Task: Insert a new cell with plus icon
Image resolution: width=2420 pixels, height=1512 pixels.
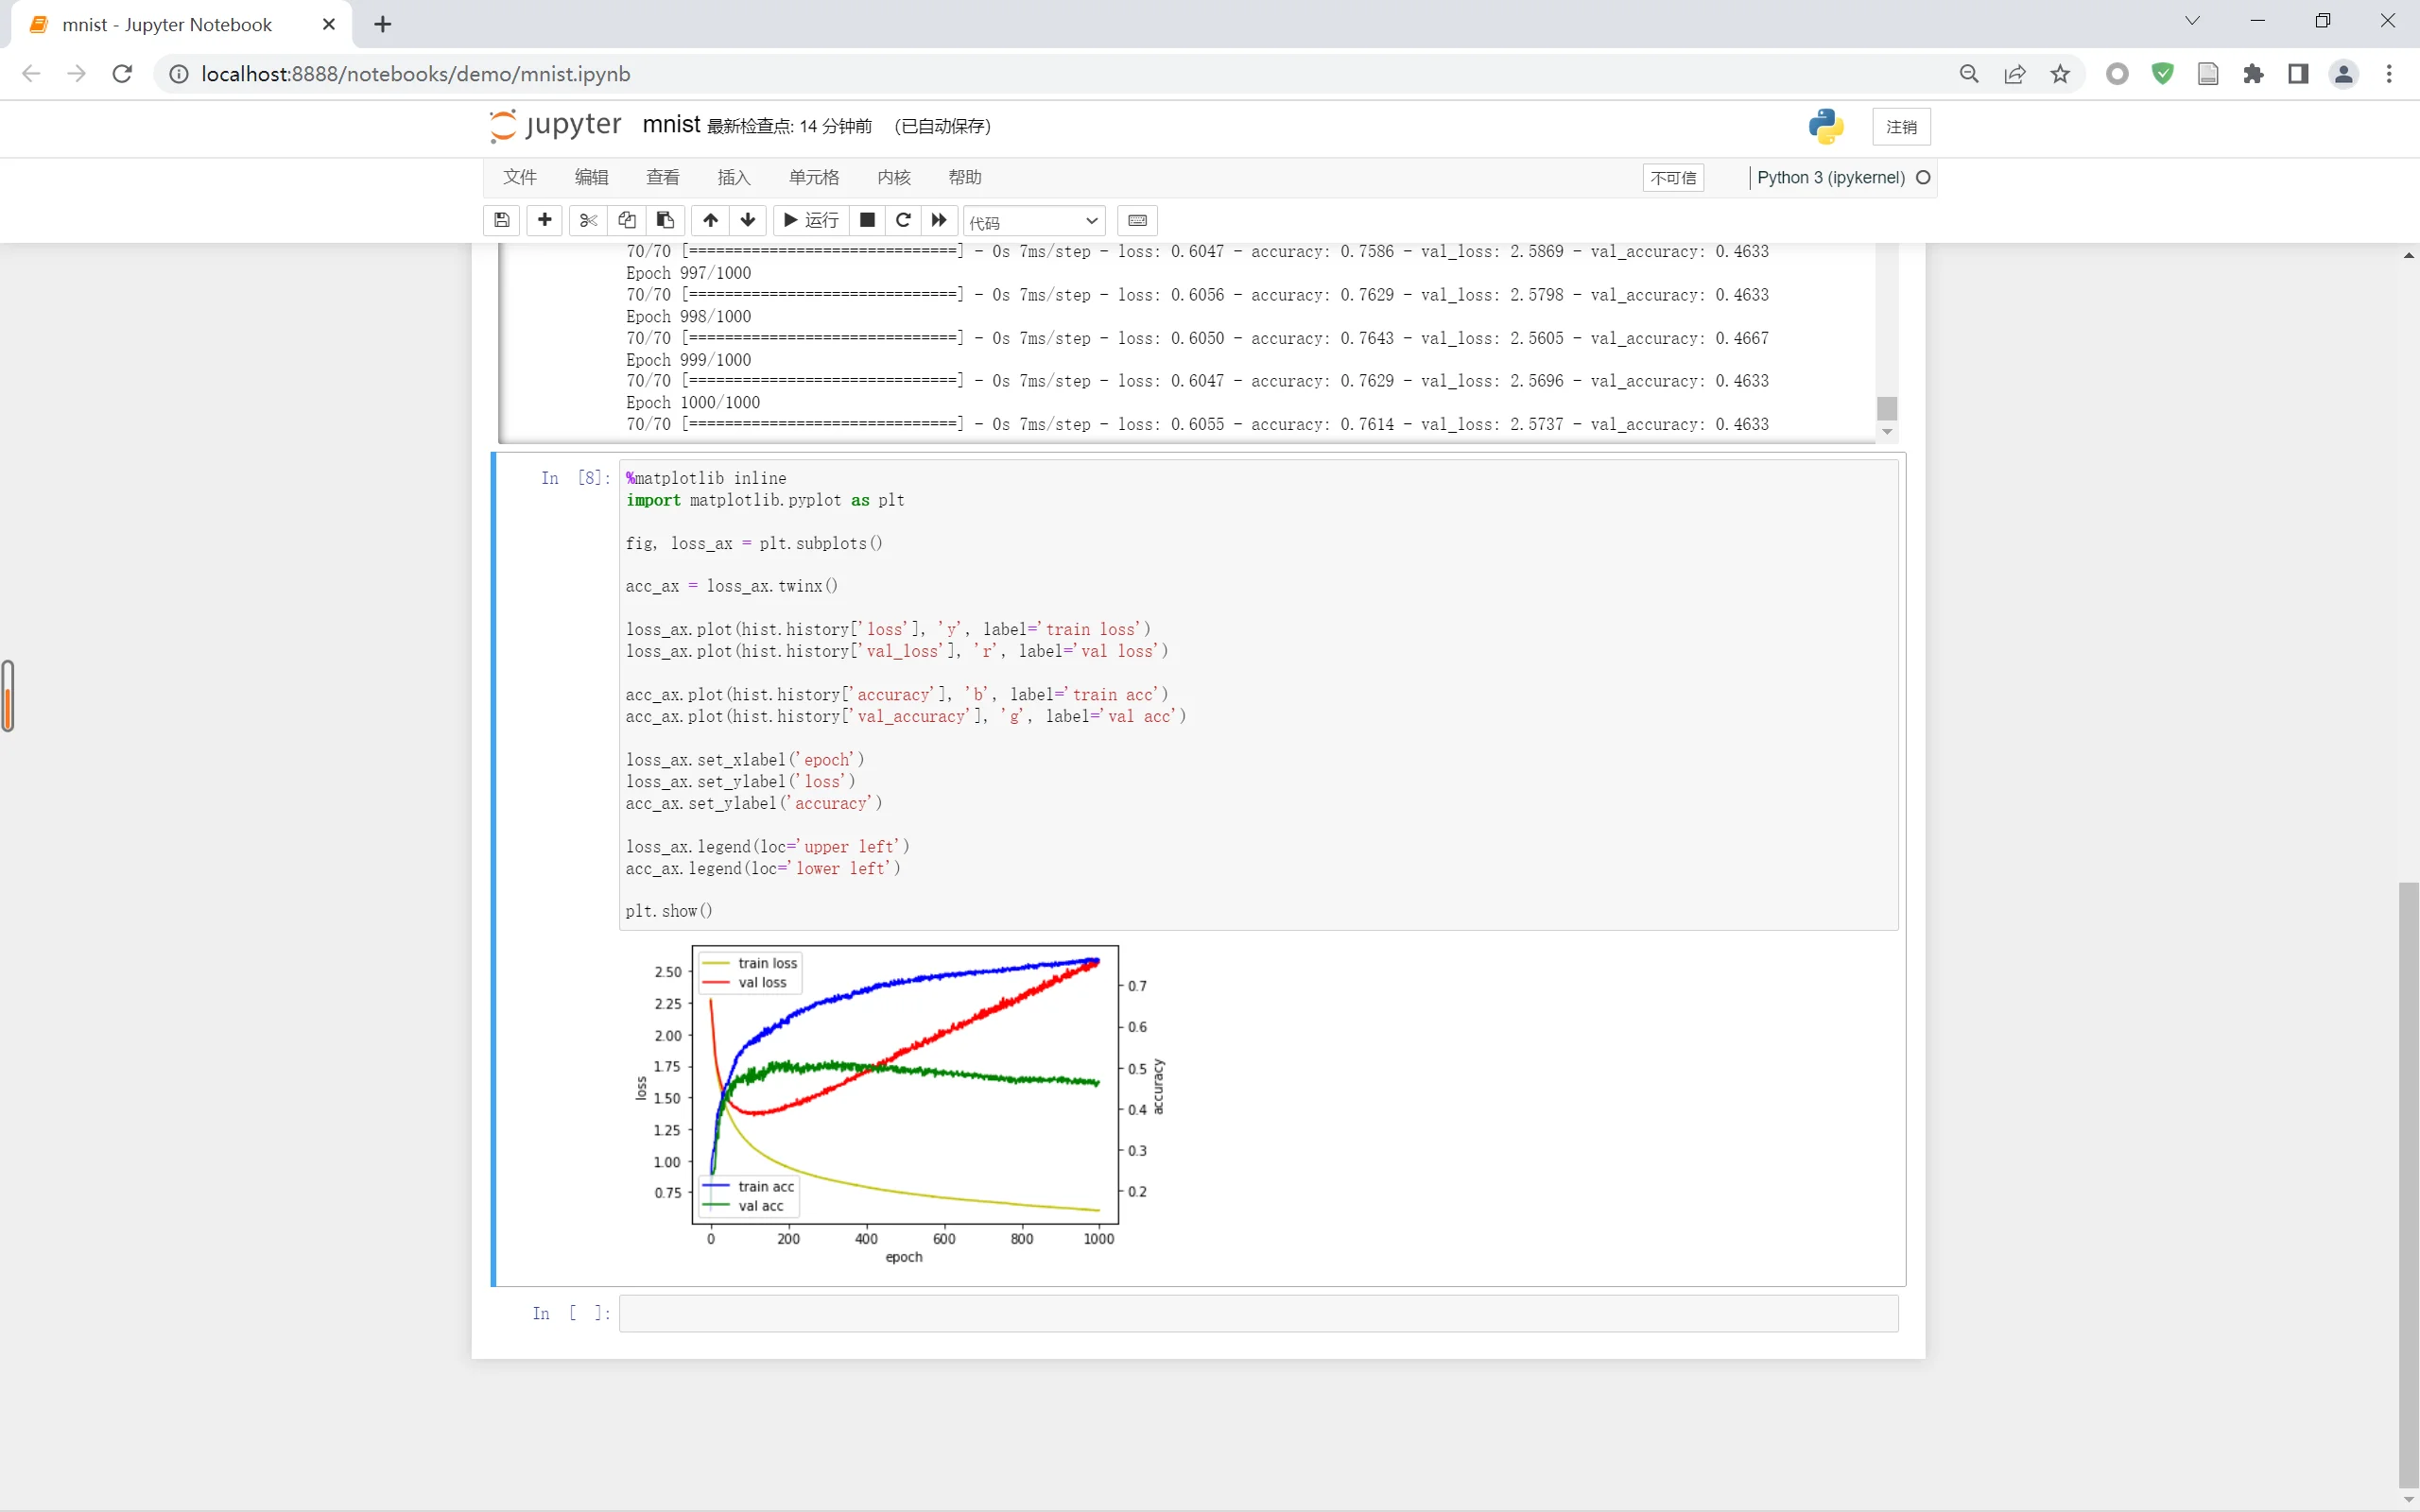Action: (544, 220)
